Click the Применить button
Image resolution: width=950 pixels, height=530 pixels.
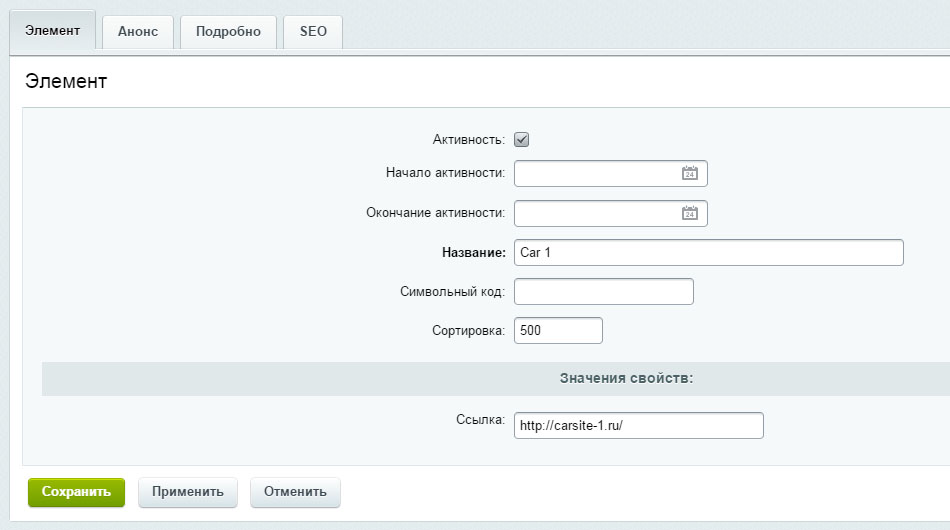(187, 492)
